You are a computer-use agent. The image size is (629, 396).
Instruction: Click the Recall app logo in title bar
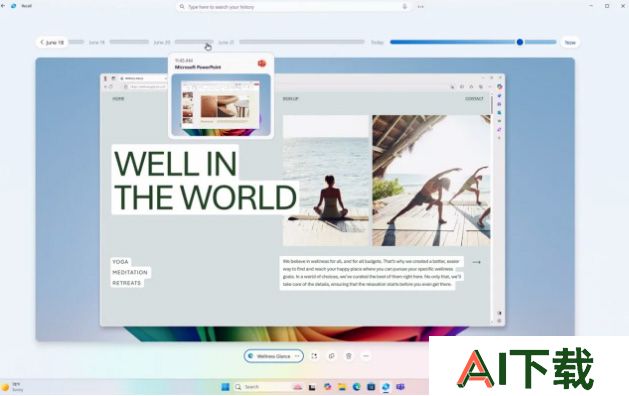tap(14, 6)
